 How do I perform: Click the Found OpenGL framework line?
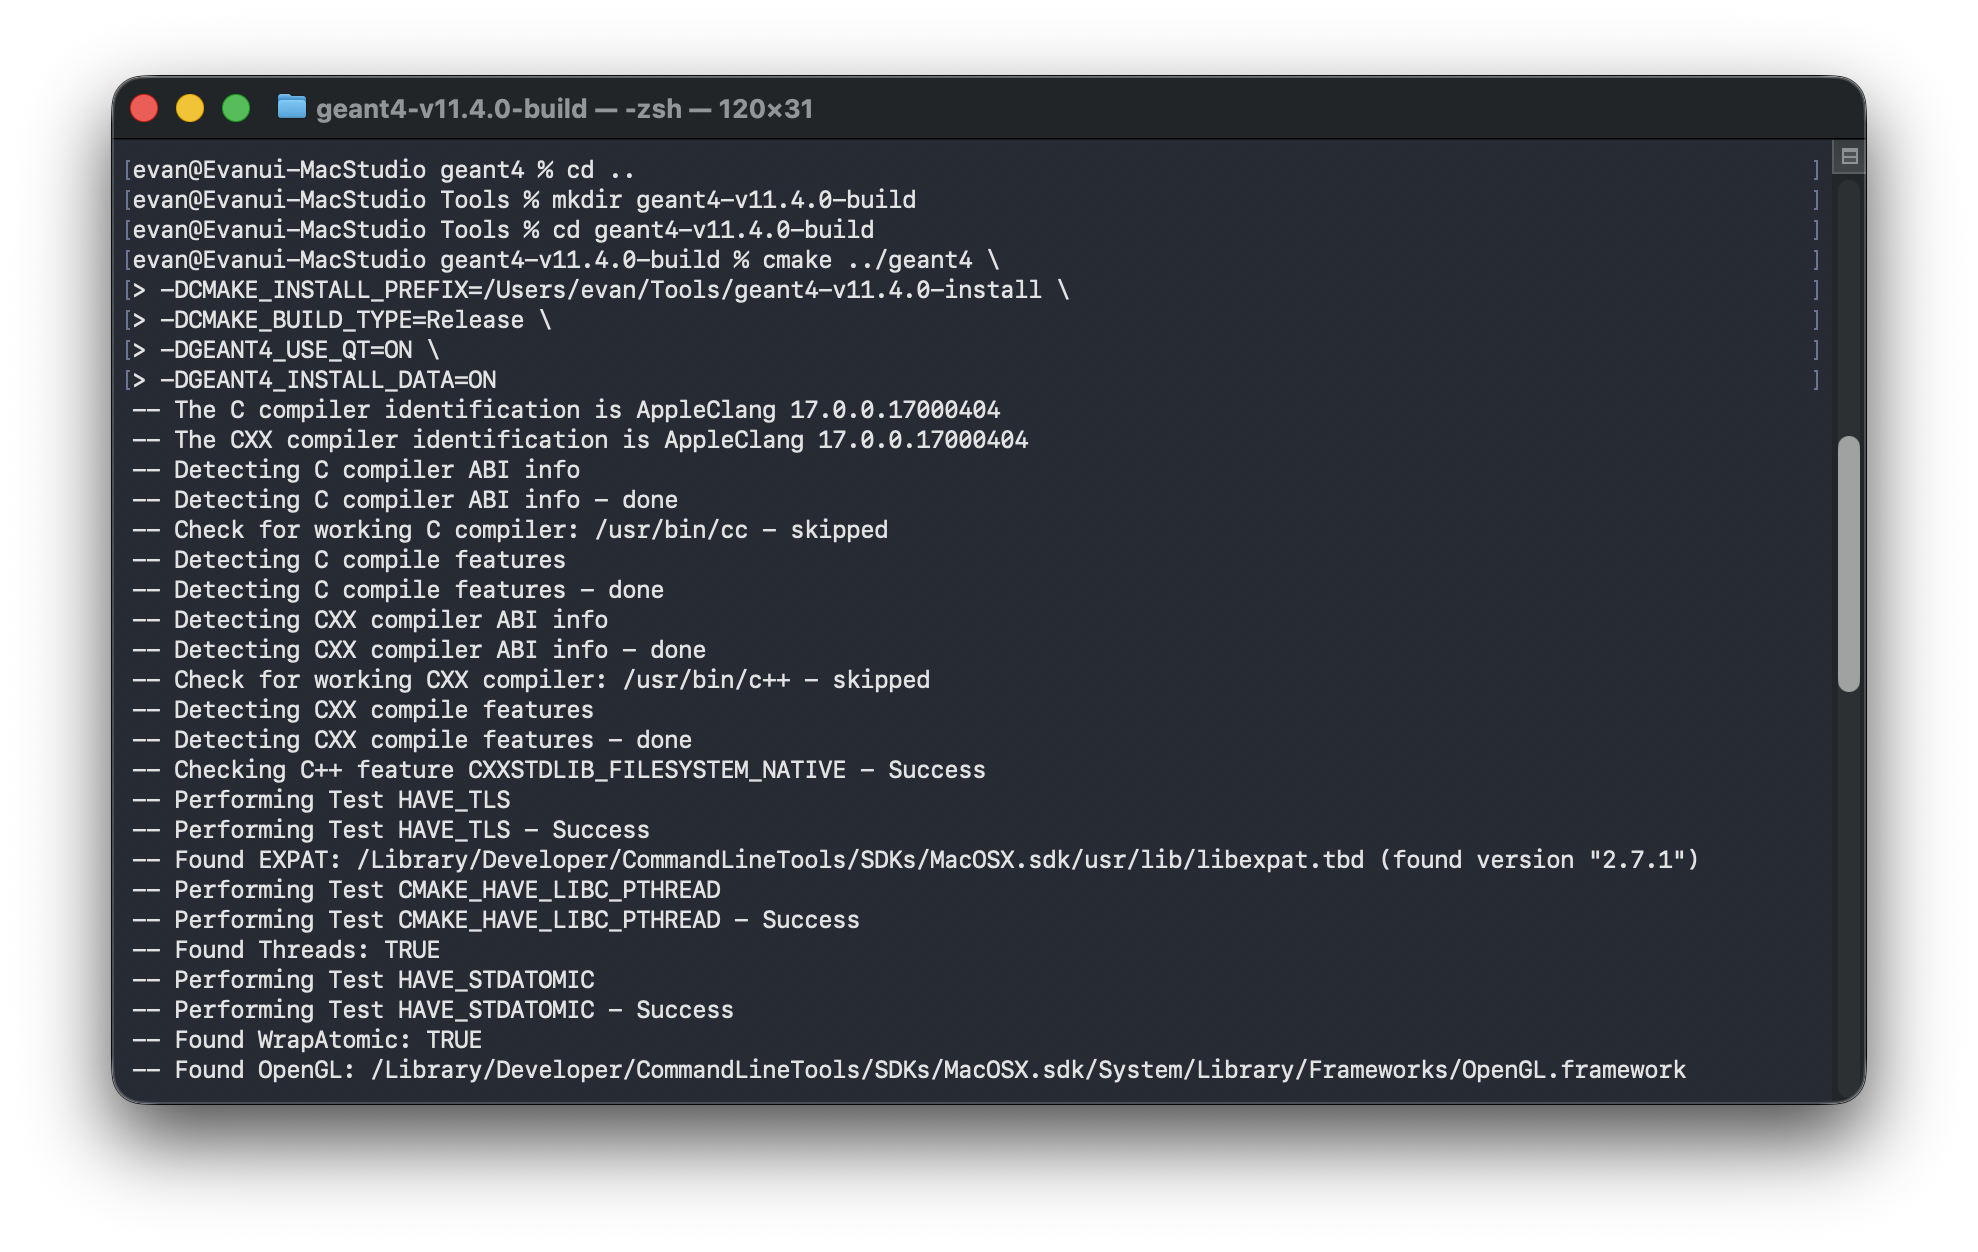pos(900,1069)
